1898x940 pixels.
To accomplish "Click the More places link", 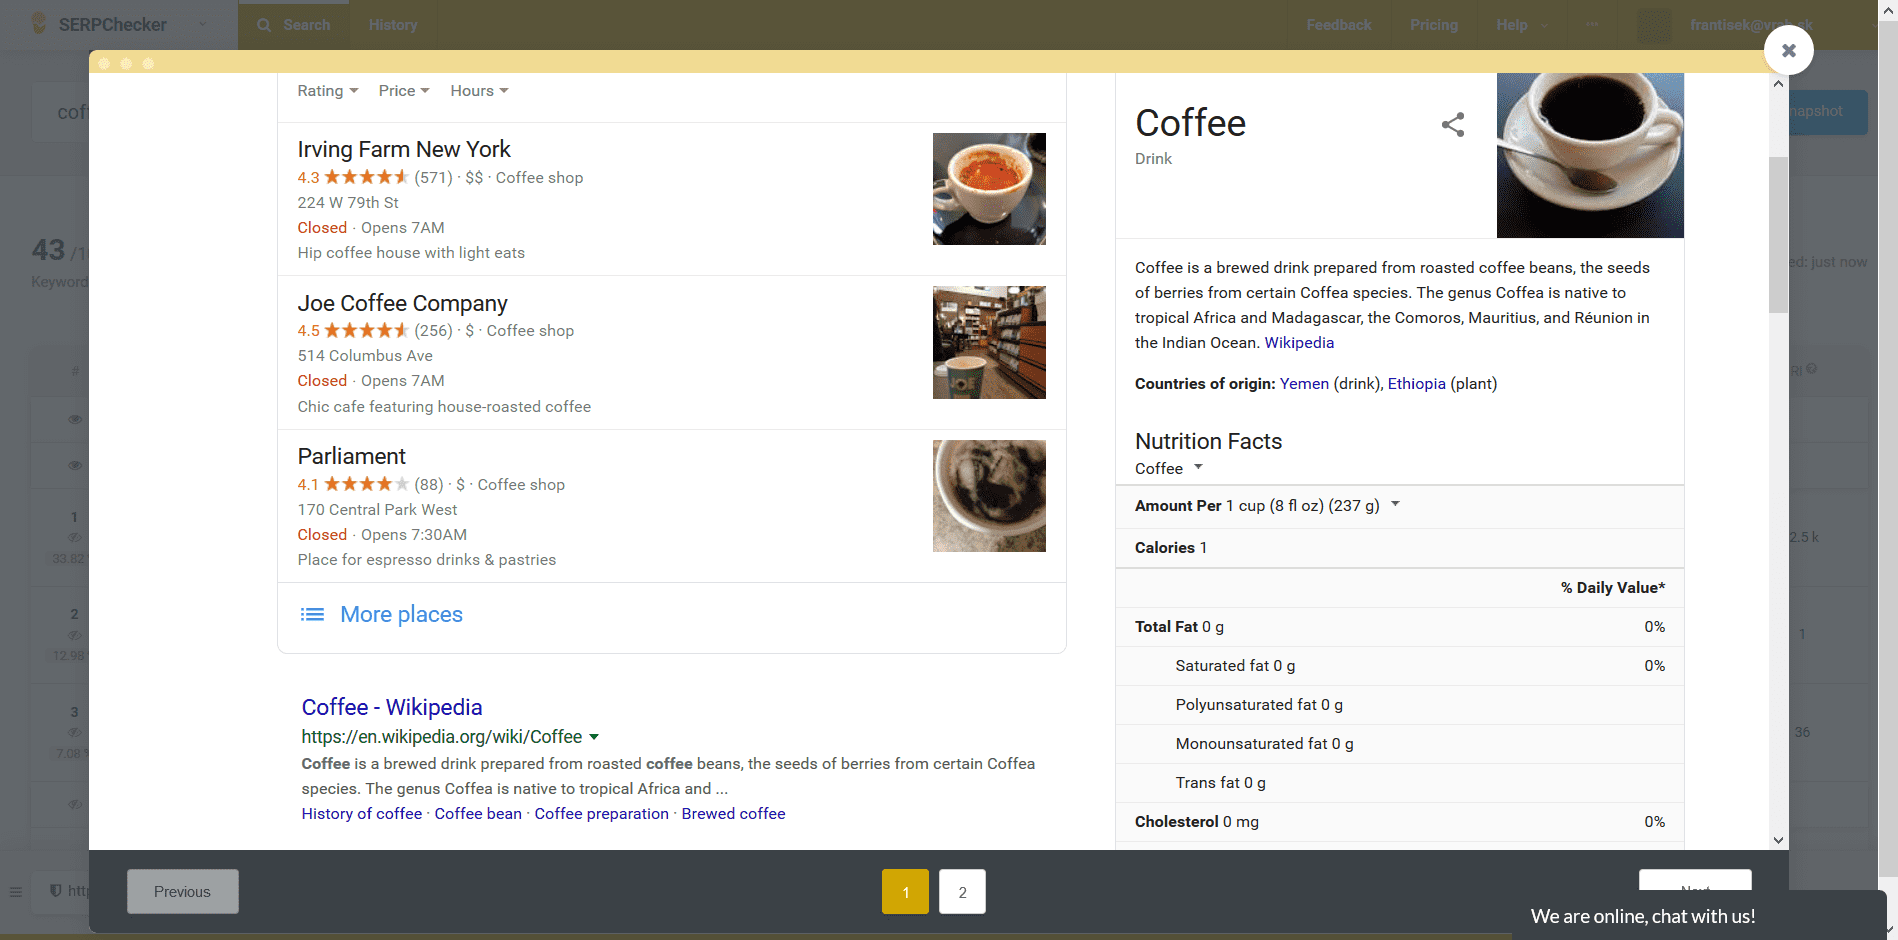I will pyautogui.click(x=401, y=614).
